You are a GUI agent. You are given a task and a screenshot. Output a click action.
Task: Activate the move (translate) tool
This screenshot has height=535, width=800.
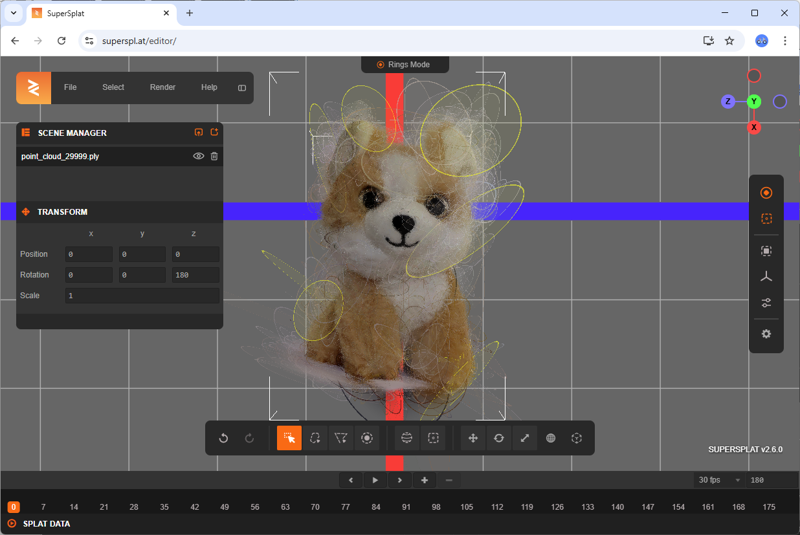(x=473, y=438)
